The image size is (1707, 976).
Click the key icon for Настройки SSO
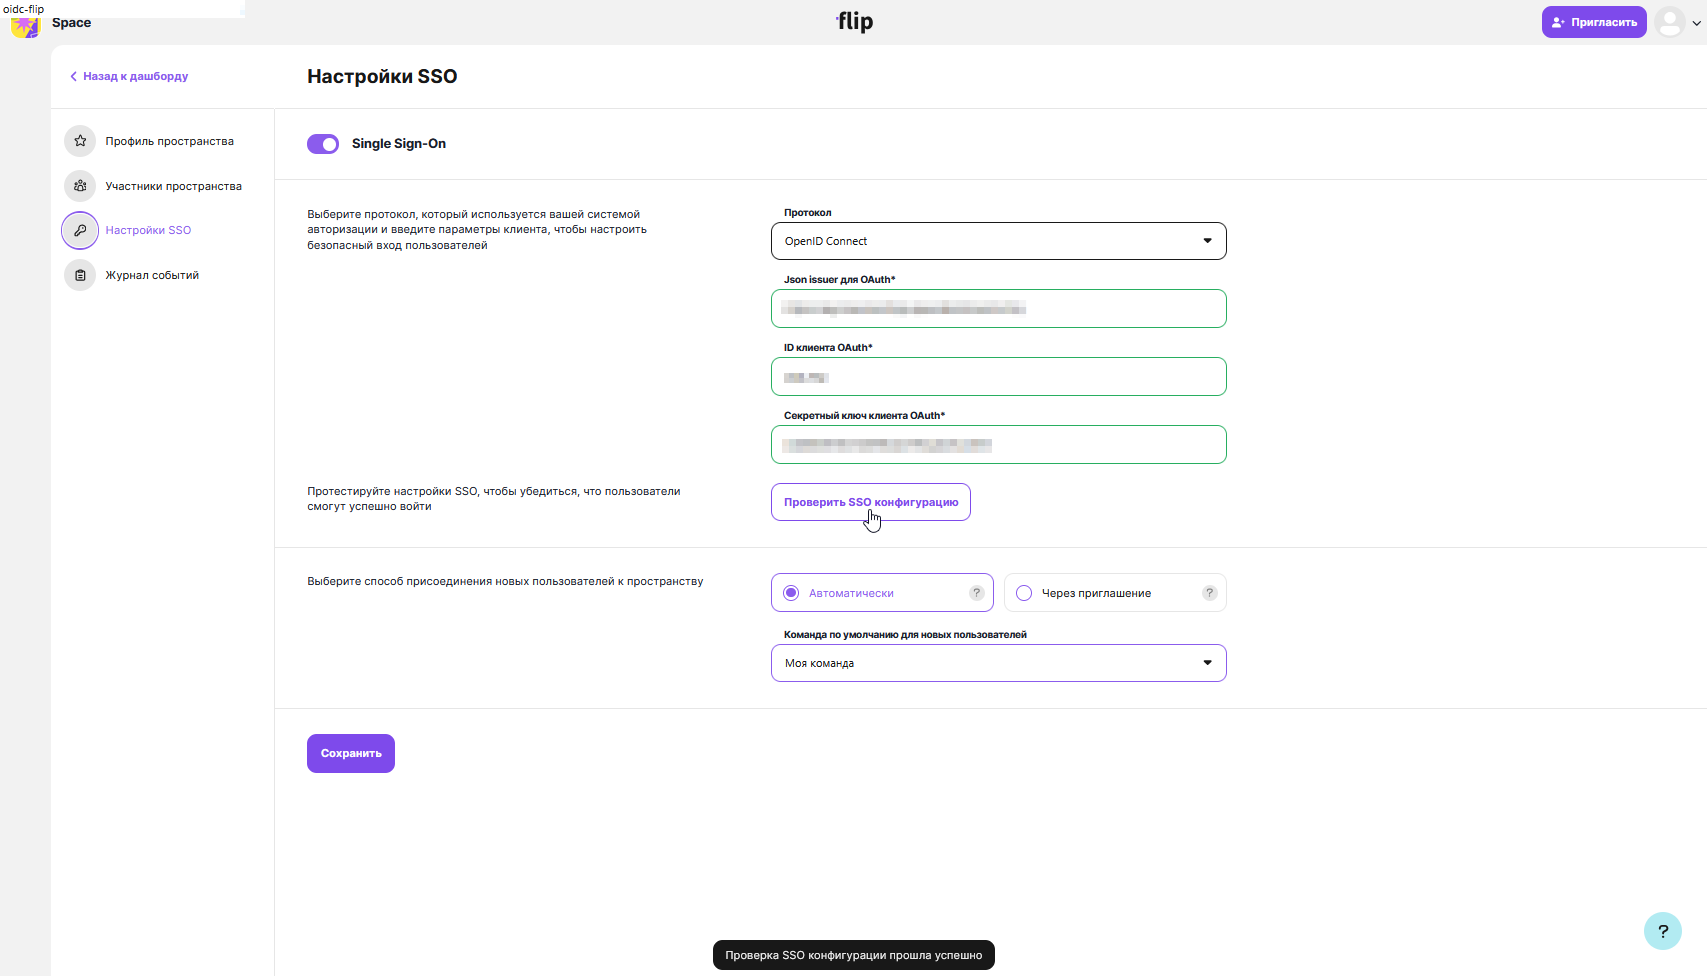pos(80,230)
